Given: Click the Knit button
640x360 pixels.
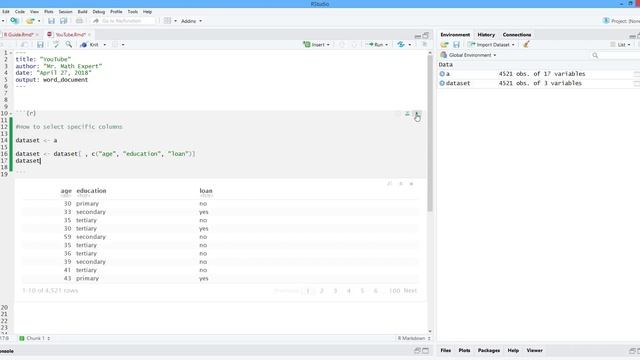Looking at the screenshot, I should pyautogui.click(x=90, y=44).
